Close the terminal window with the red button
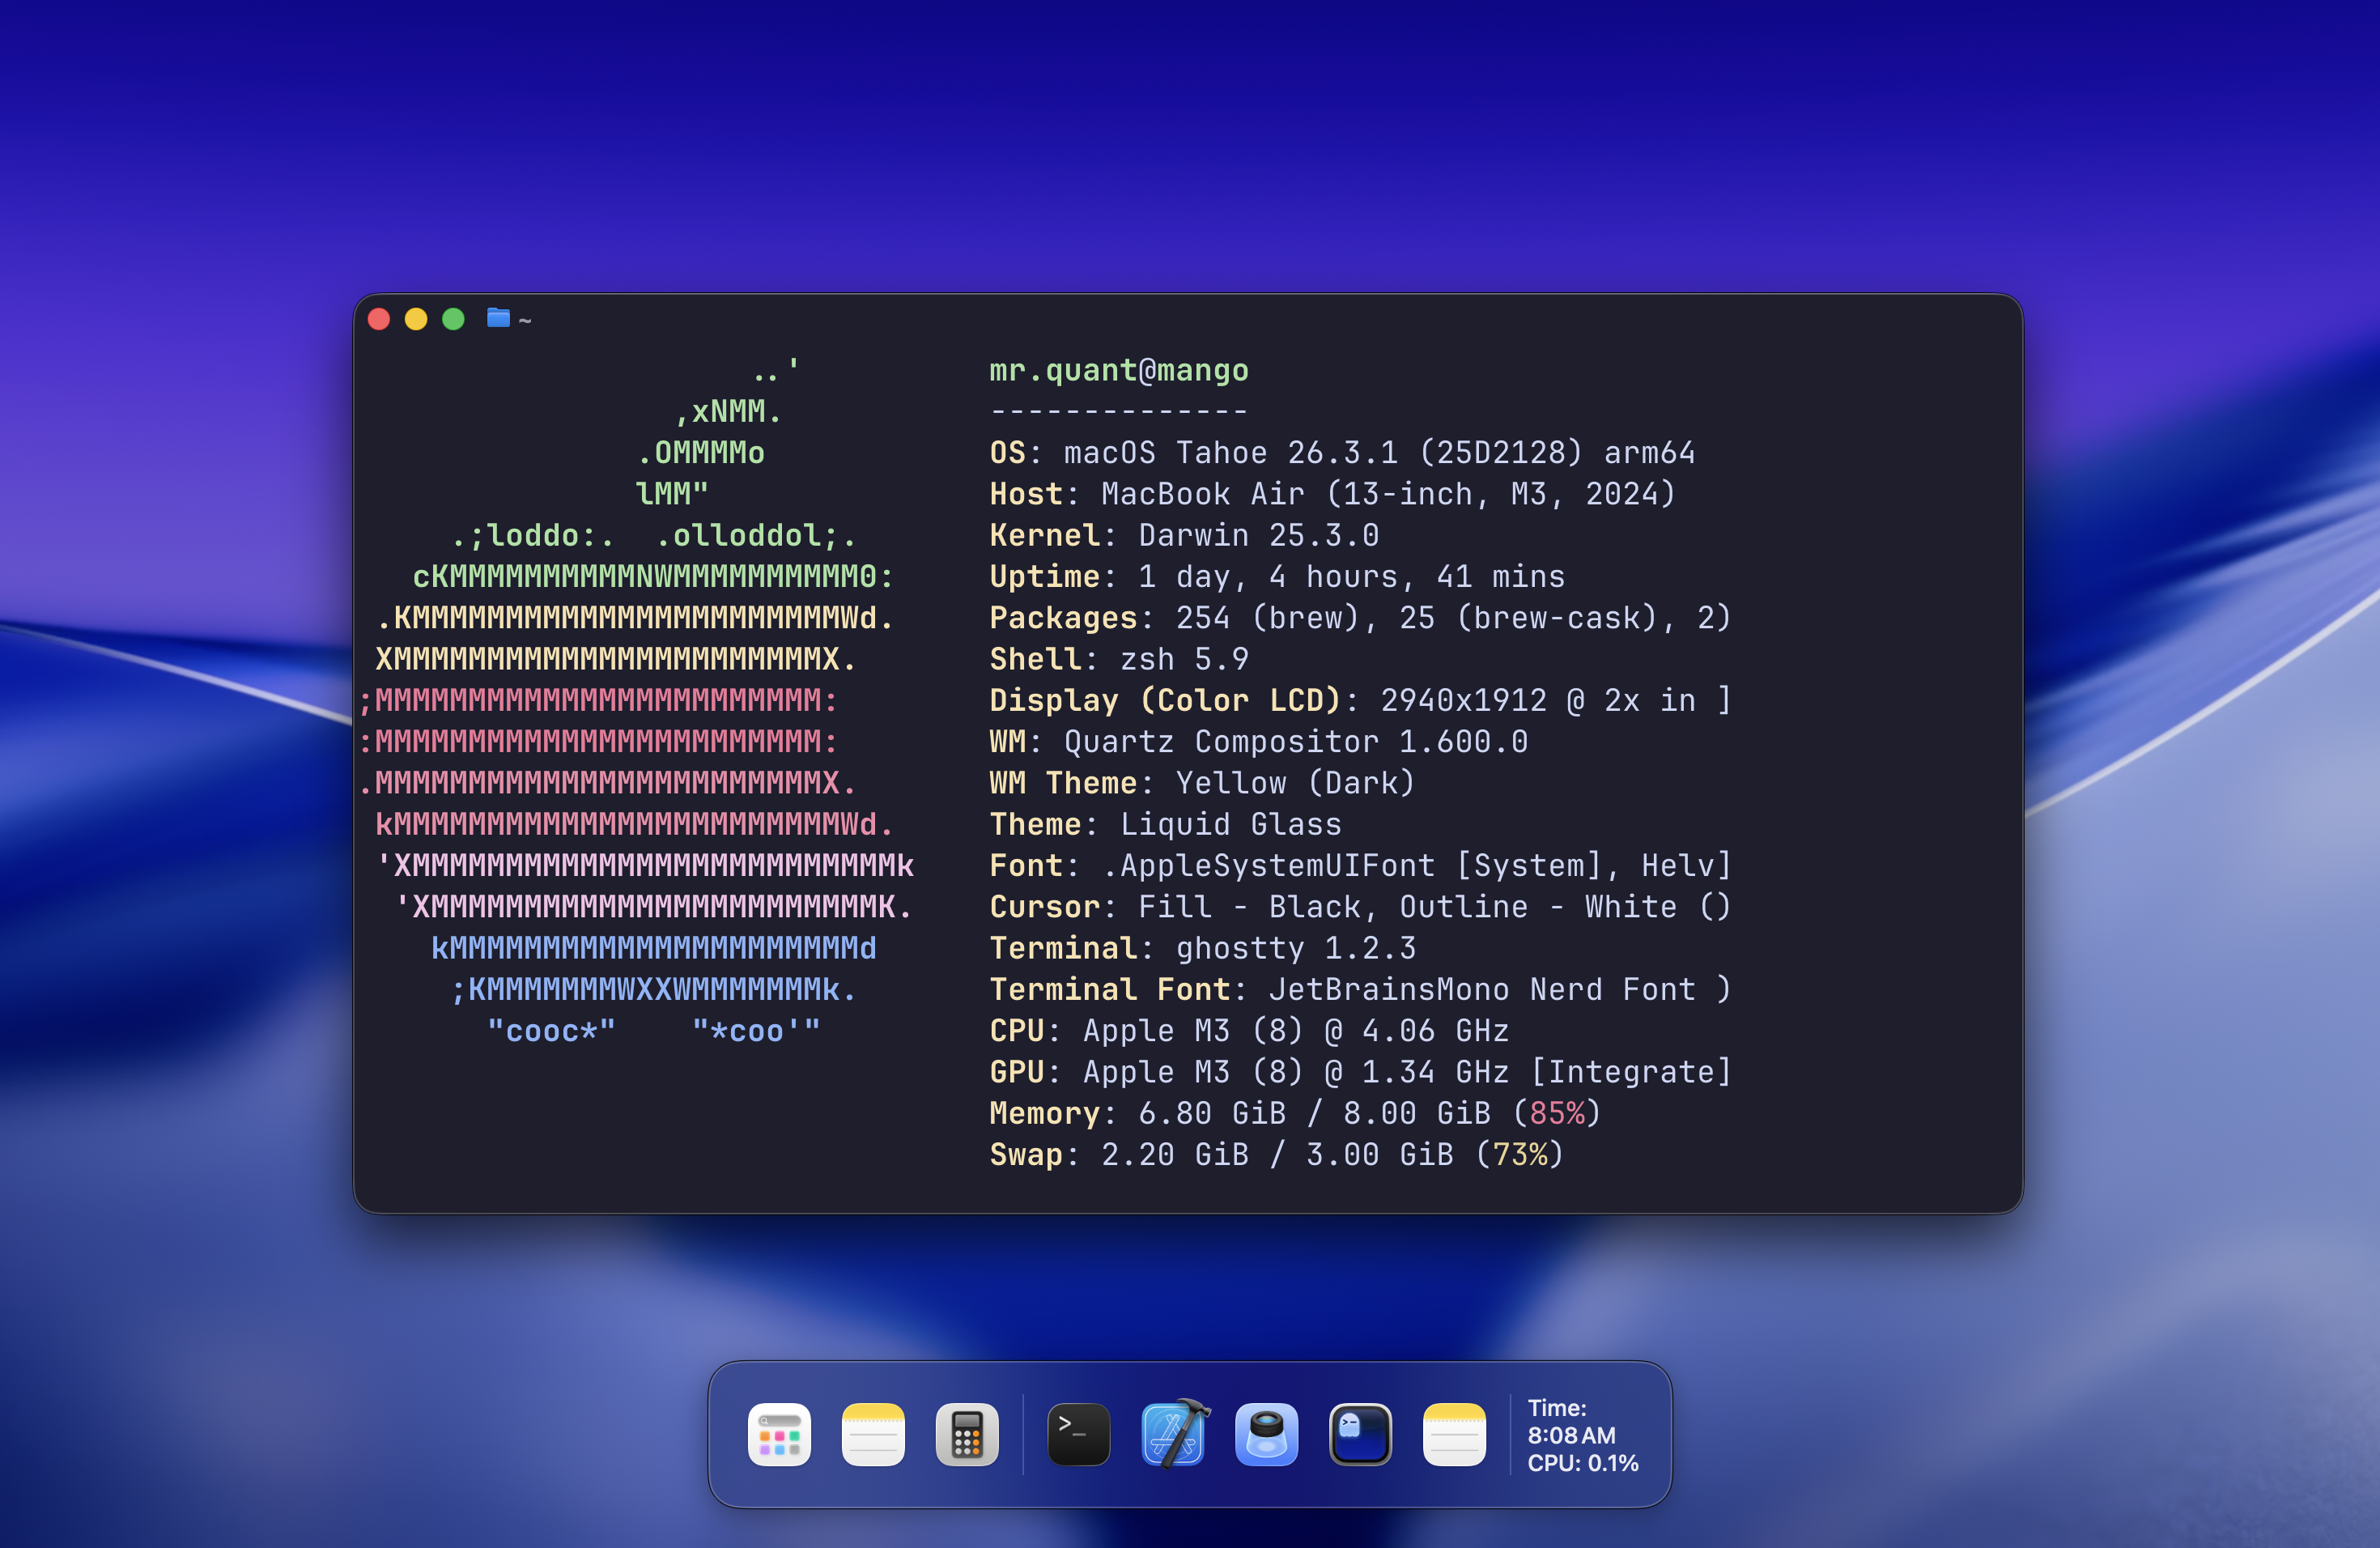This screenshot has height=1548, width=2380. click(379, 318)
